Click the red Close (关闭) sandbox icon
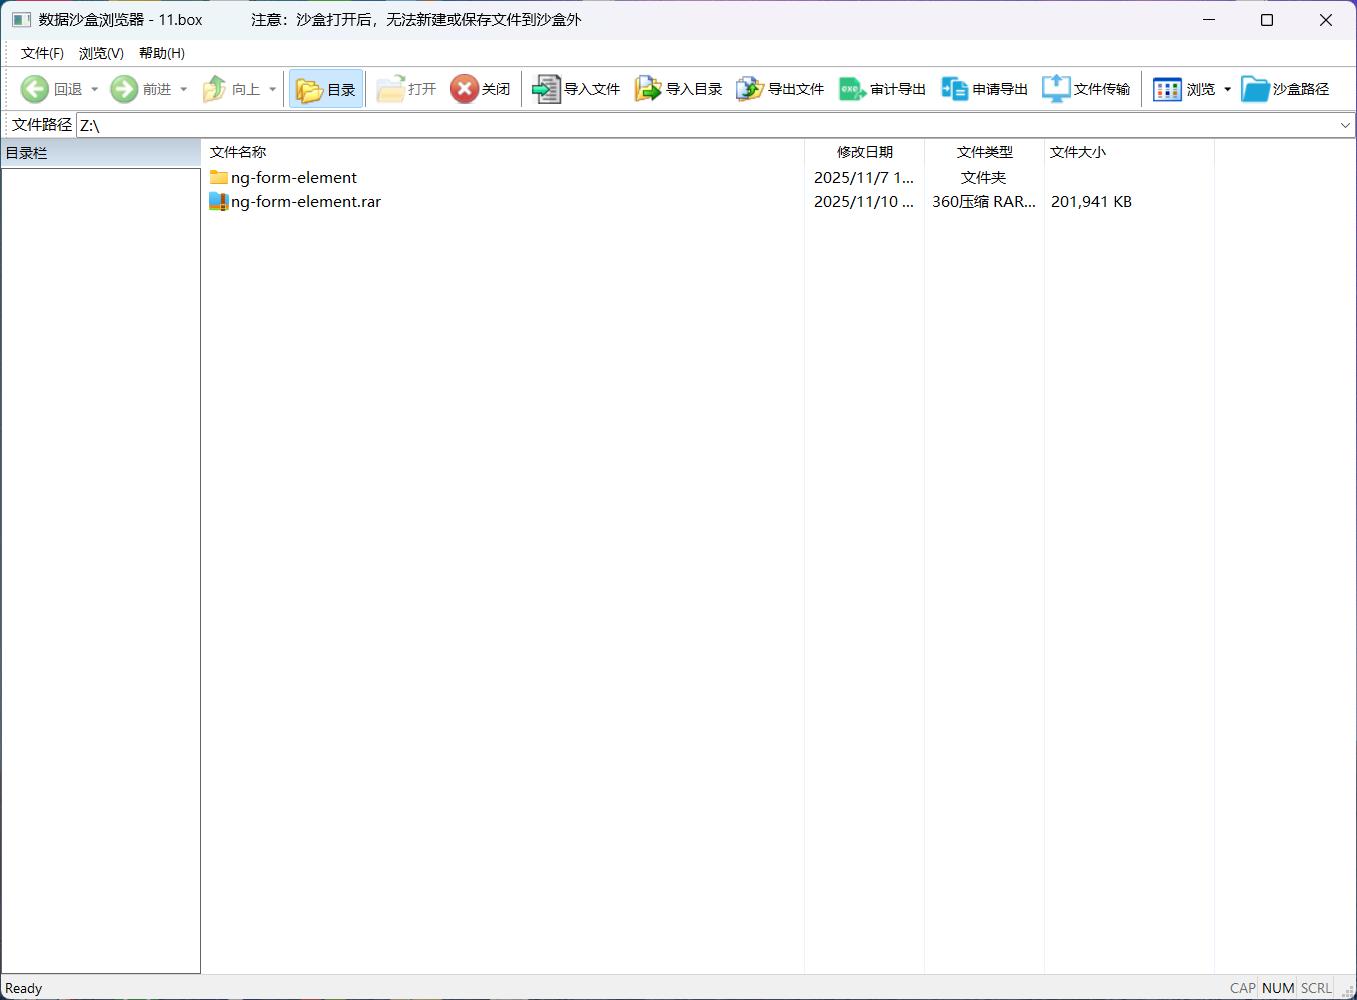Viewport: 1357px width, 1000px height. click(464, 89)
